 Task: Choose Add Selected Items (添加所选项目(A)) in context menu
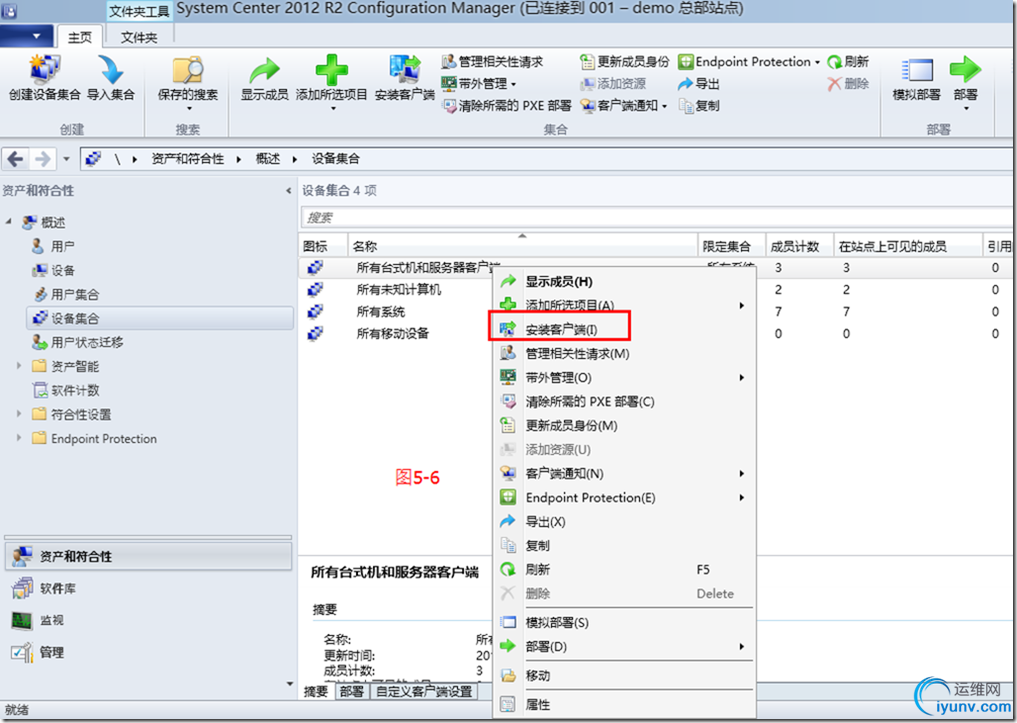point(625,305)
